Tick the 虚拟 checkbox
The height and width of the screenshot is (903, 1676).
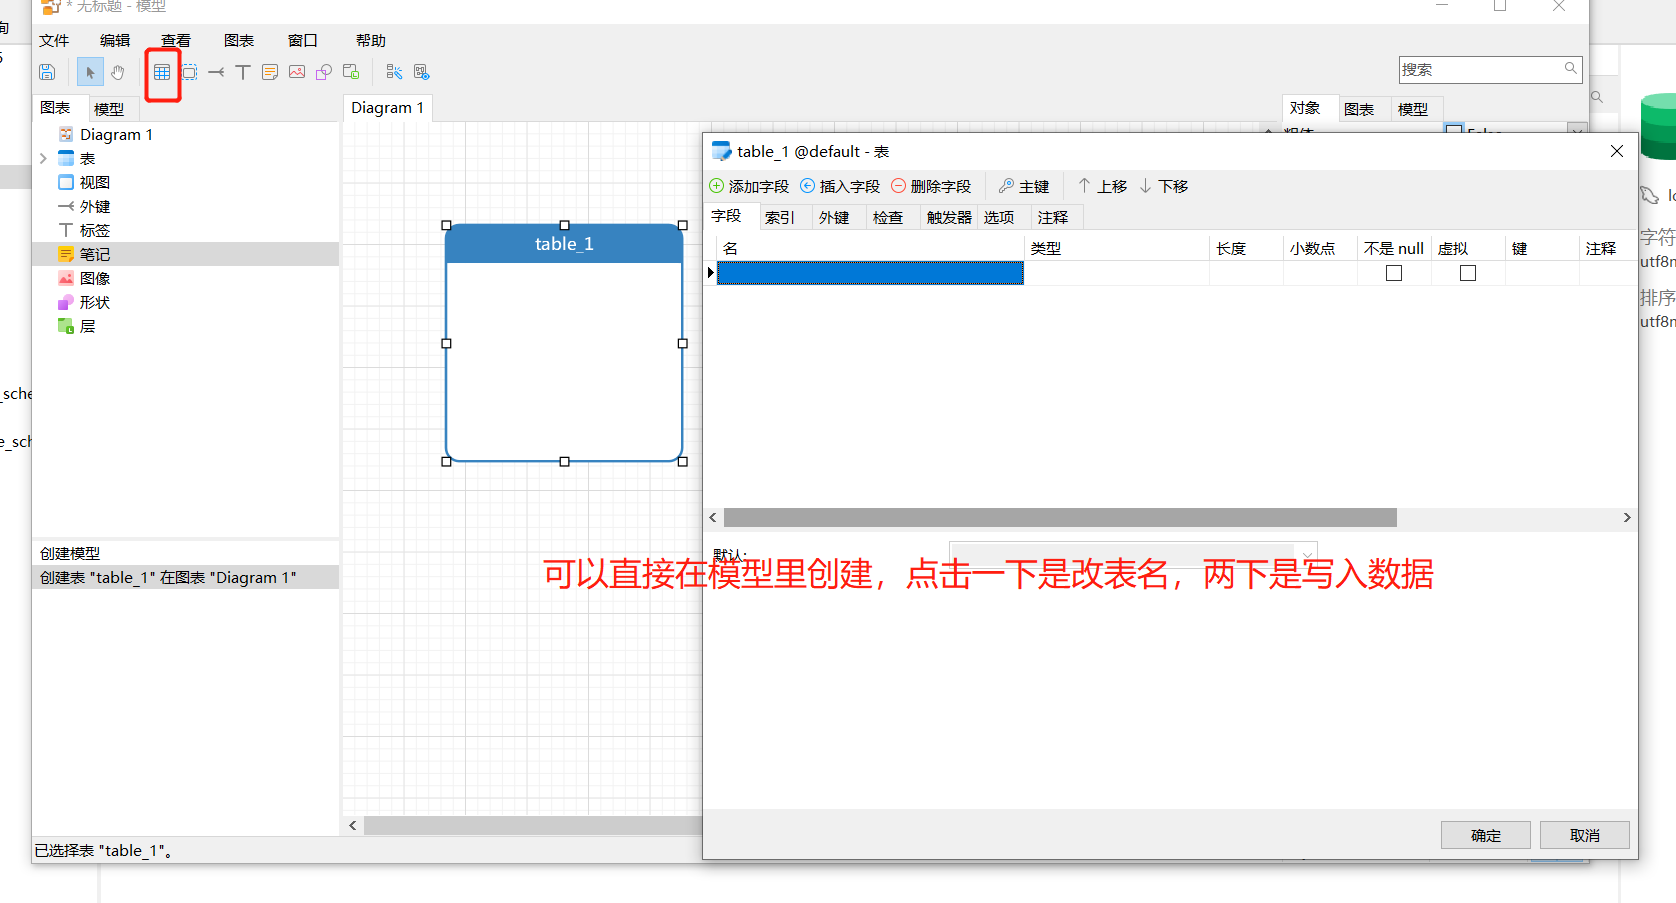(x=1468, y=273)
